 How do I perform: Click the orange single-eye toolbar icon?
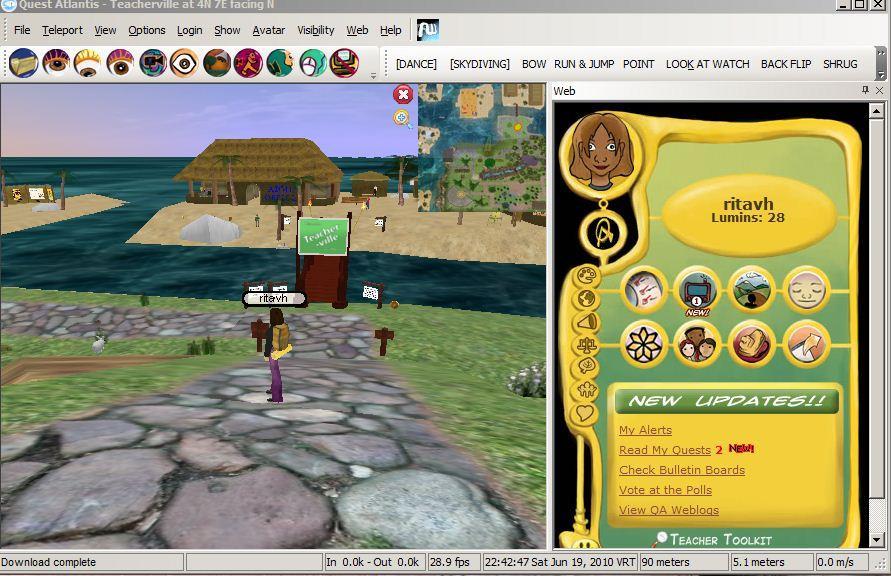pos(184,62)
